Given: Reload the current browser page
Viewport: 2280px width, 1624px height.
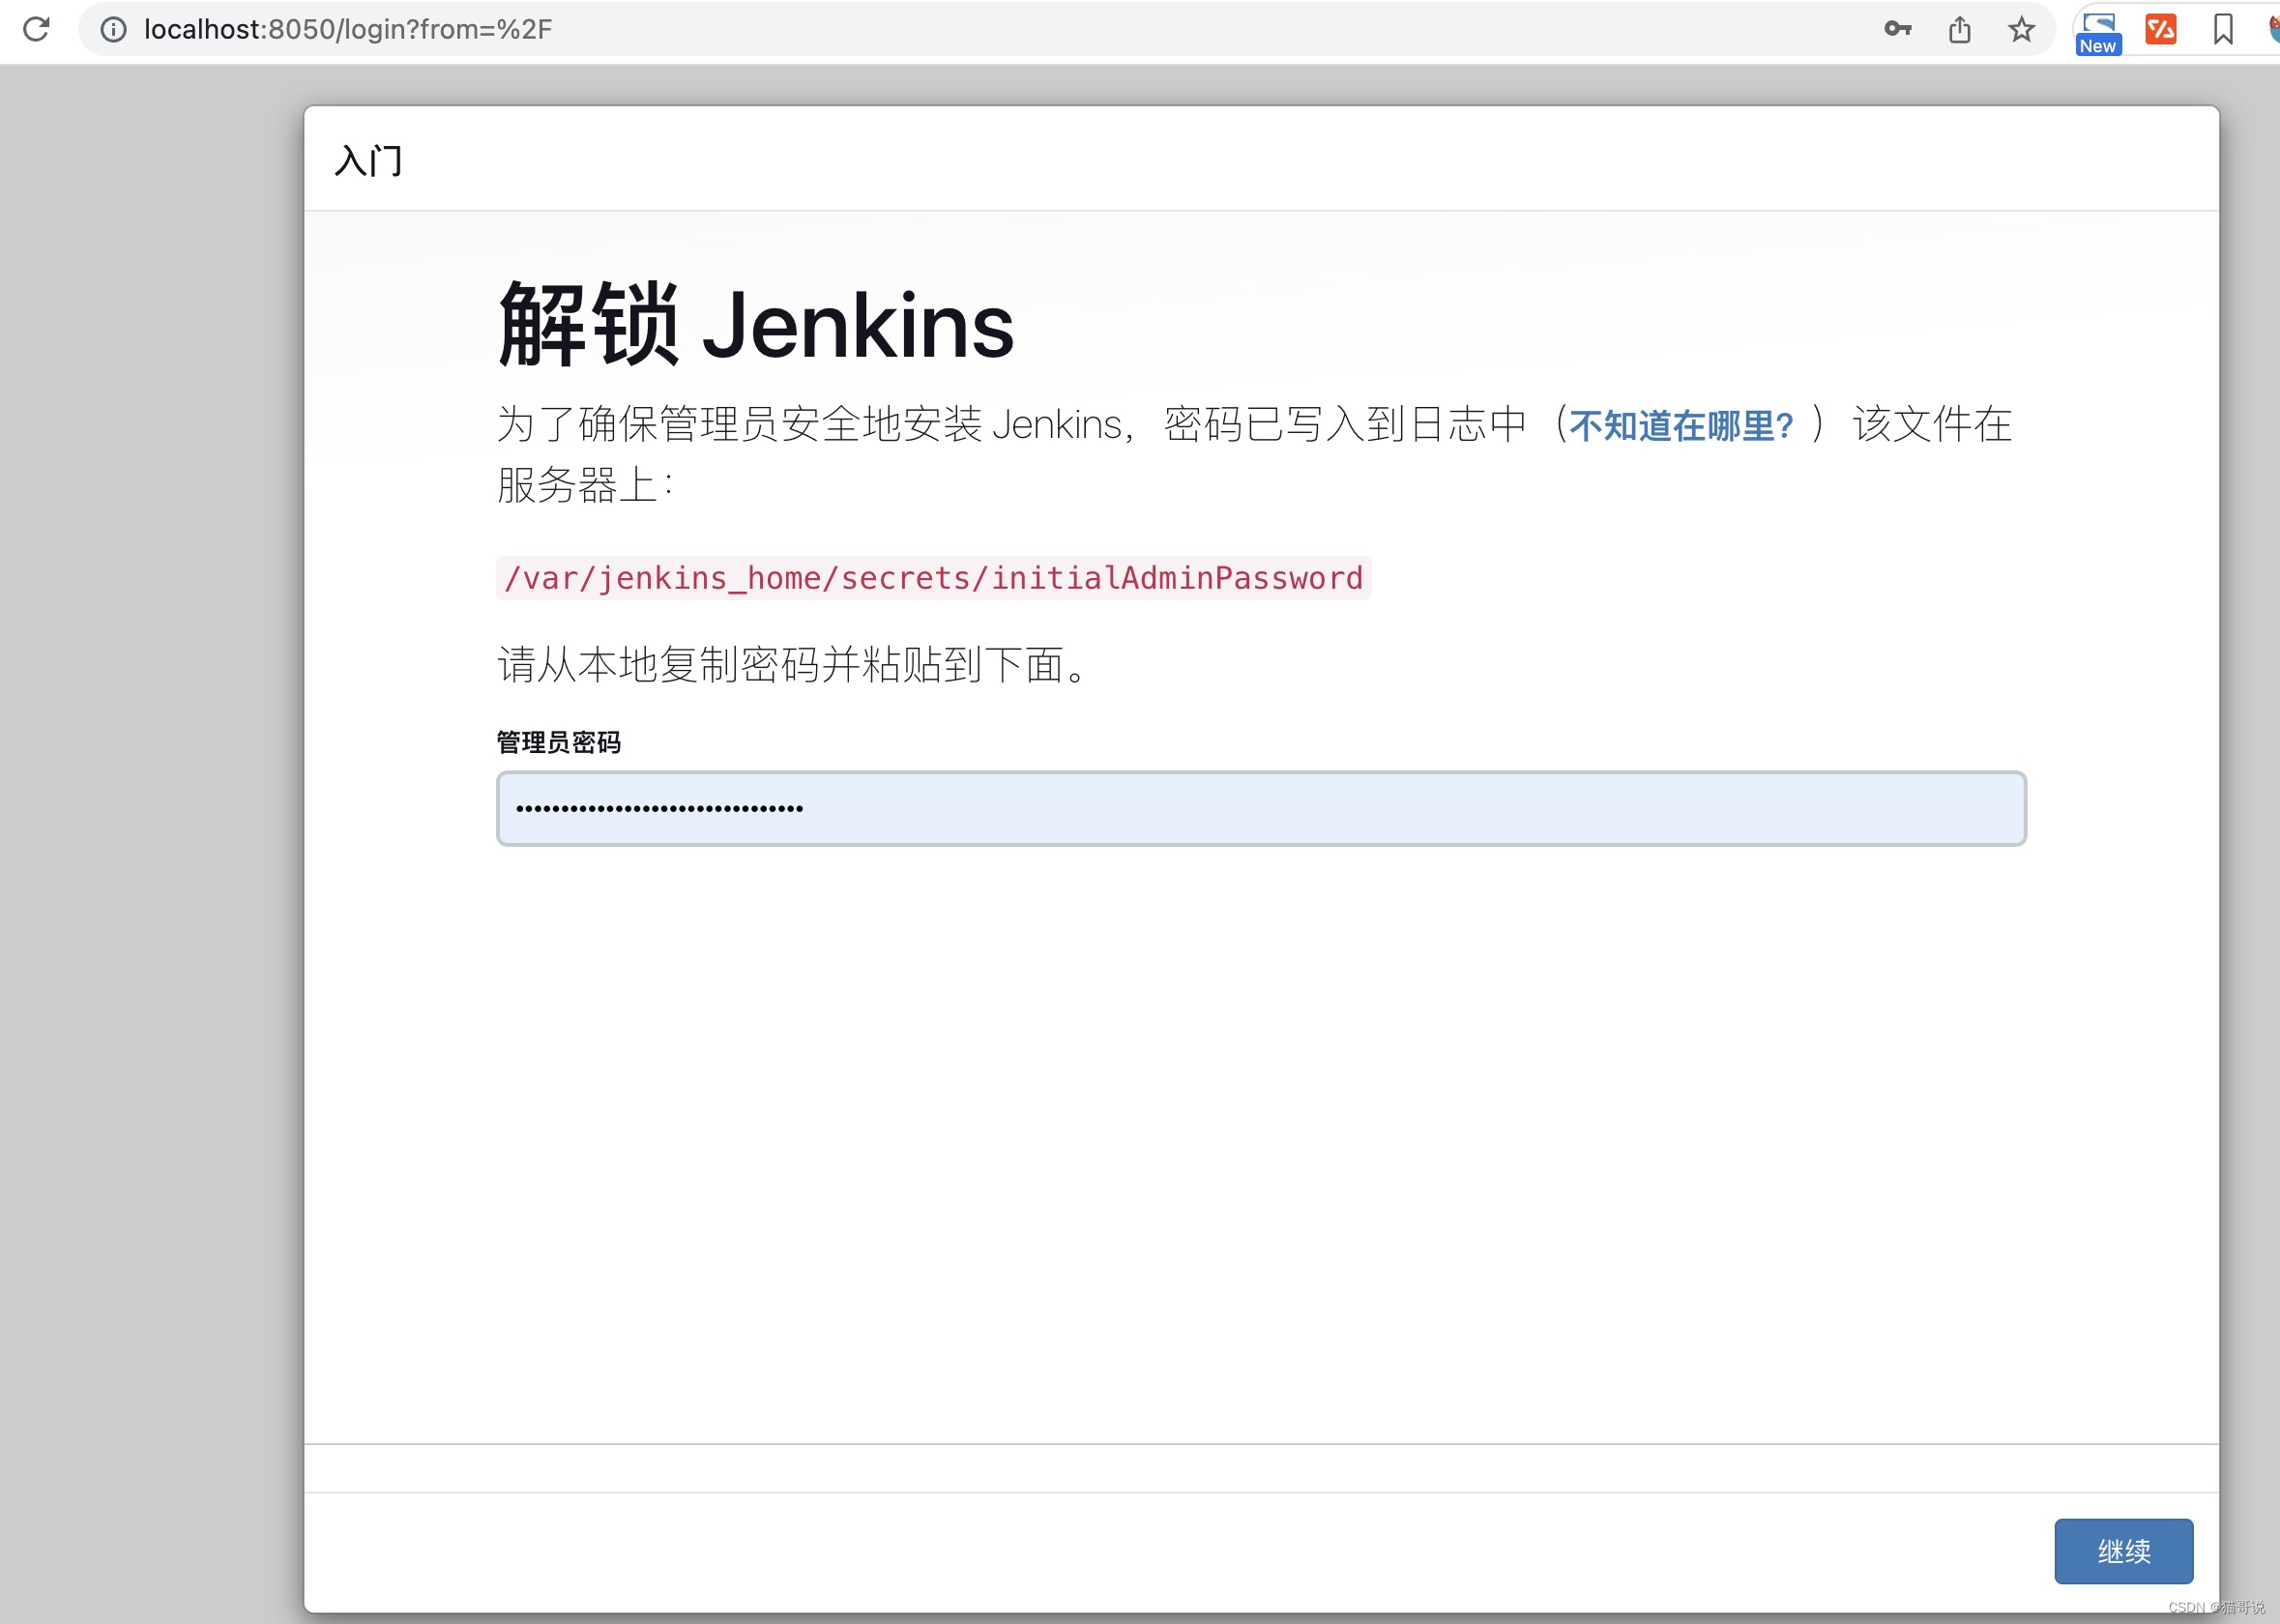Looking at the screenshot, I should click(x=37, y=29).
